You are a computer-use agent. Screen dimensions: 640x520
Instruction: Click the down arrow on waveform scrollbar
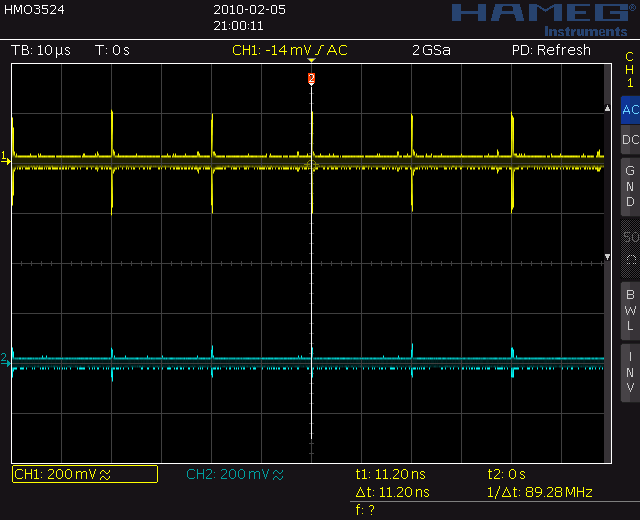[607, 257]
